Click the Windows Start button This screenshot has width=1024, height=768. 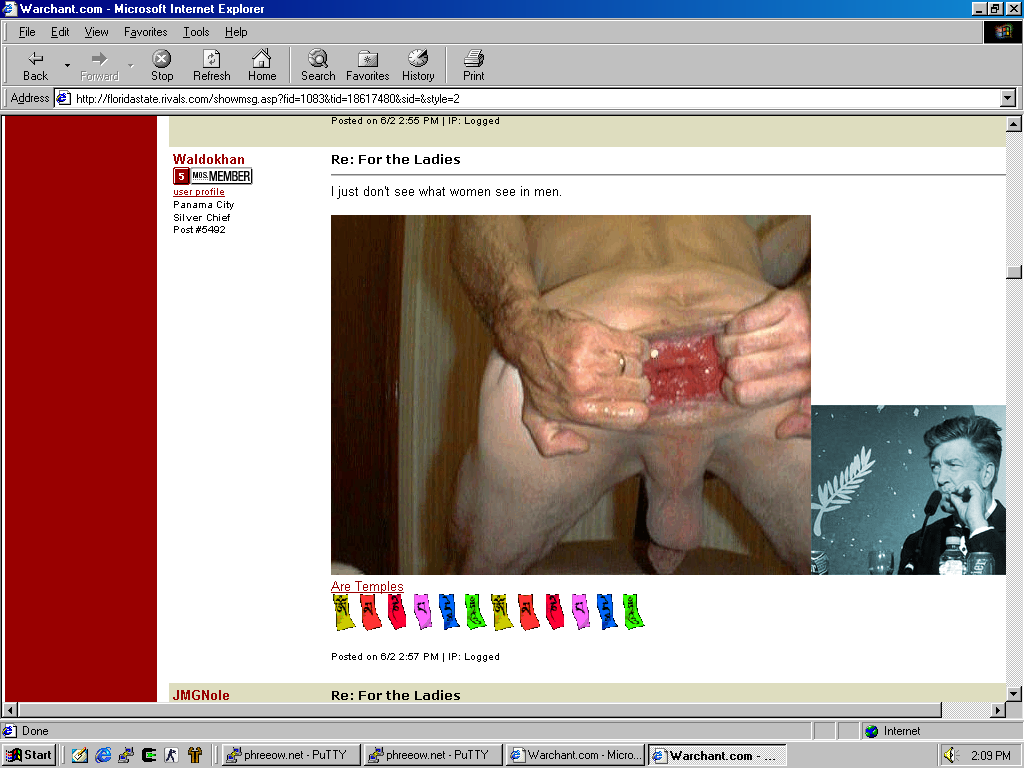[29, 755]
